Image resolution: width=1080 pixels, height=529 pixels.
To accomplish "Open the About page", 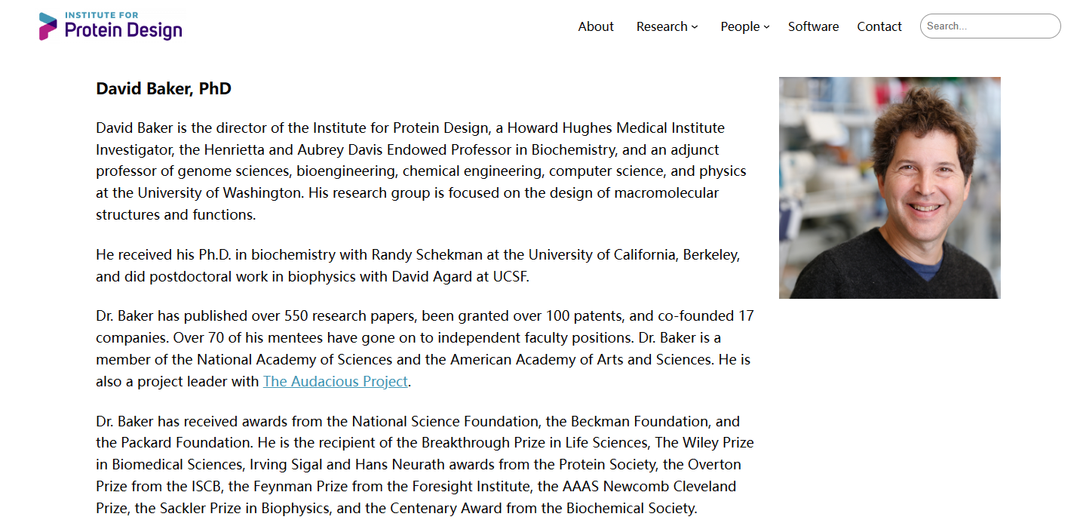I will click(x=595, y=27).
